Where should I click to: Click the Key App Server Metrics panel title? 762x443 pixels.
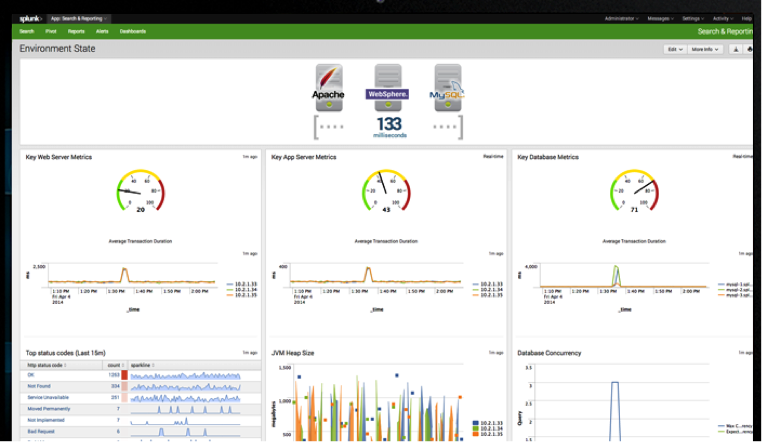pos(304,157)
